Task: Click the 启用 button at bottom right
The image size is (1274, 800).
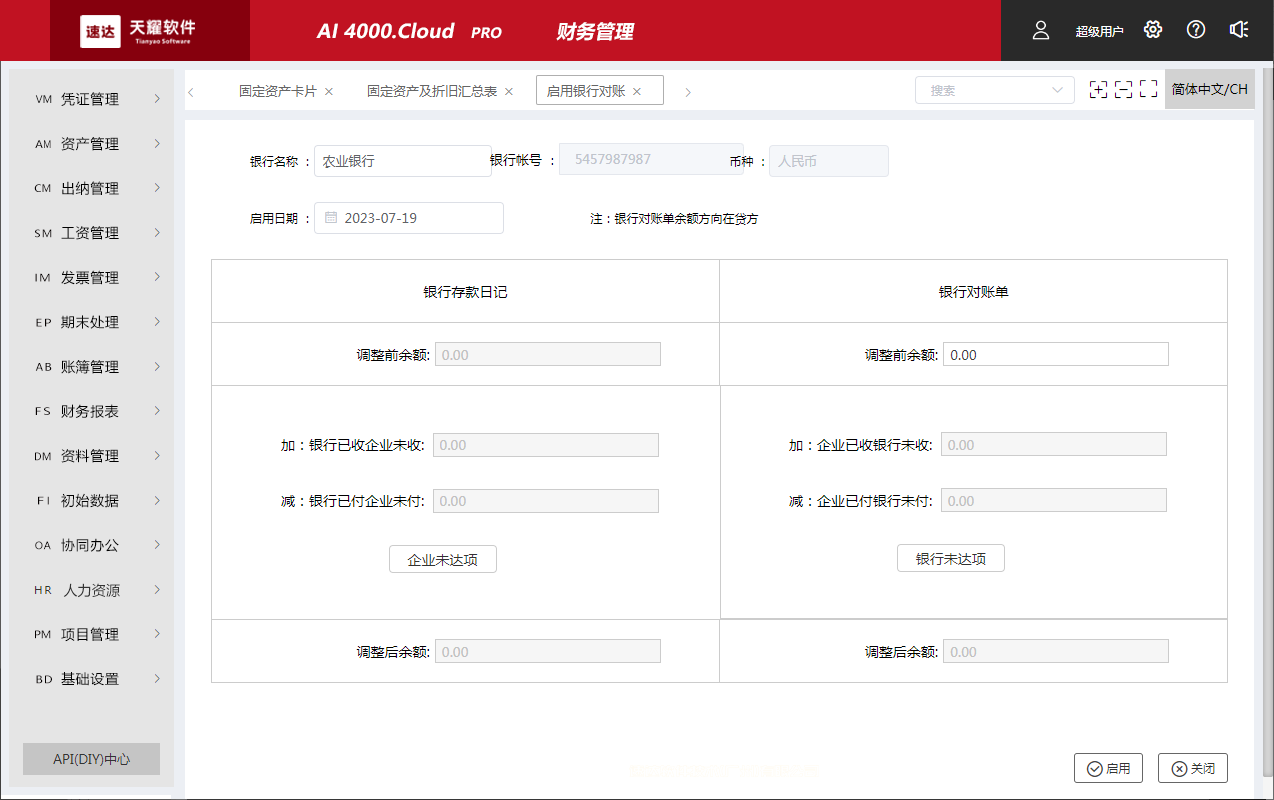Action: 1108,768
